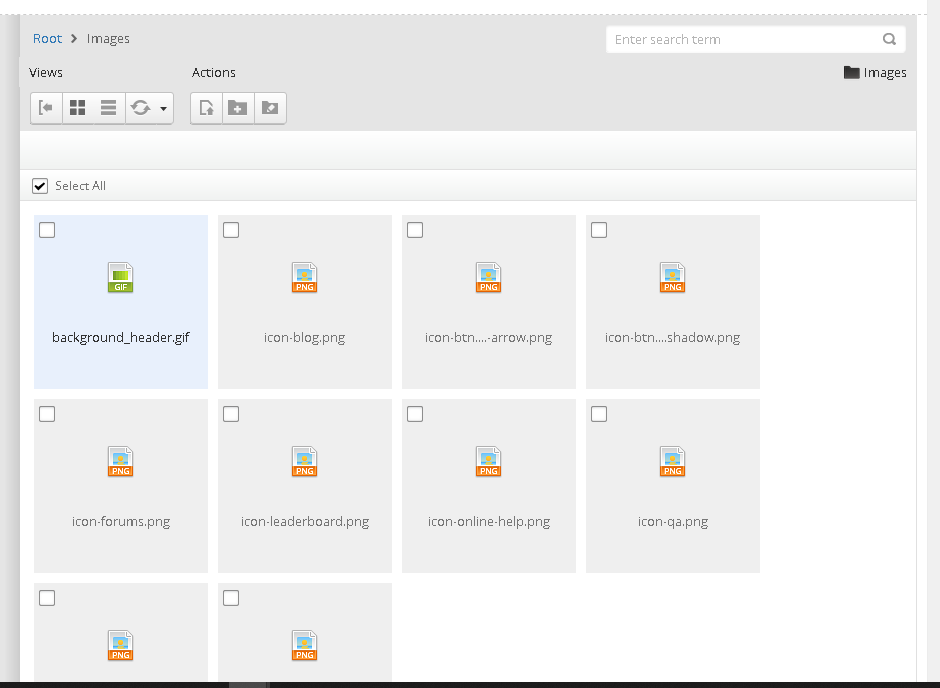Click the sync folder refresh icon

[x=140, y=108]
